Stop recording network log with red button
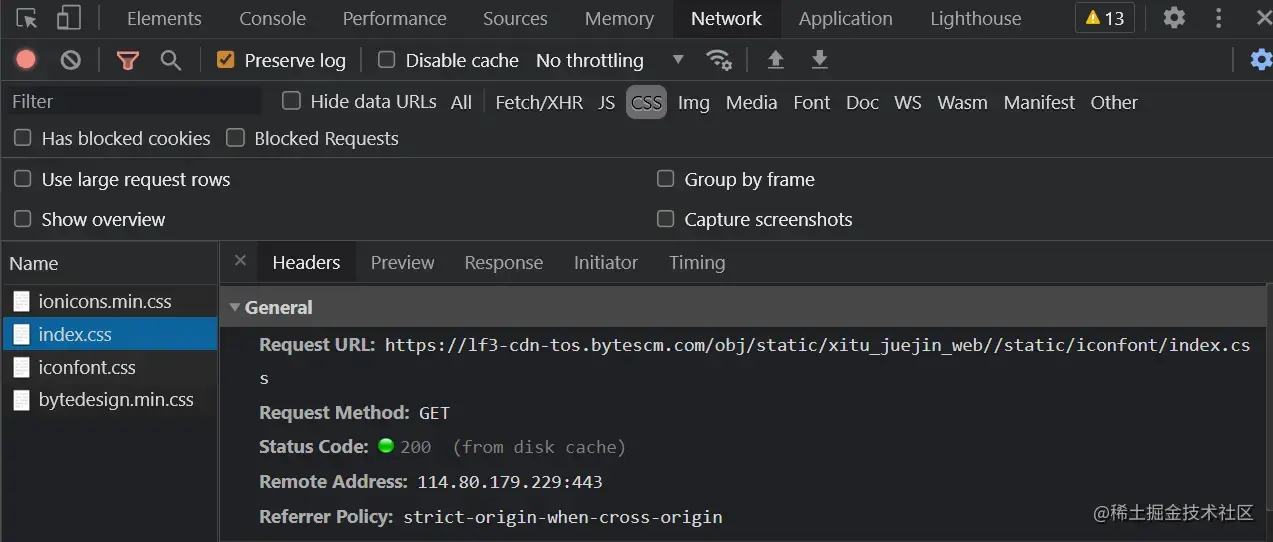The image size is (1273, 542). [x=26, y=60]
